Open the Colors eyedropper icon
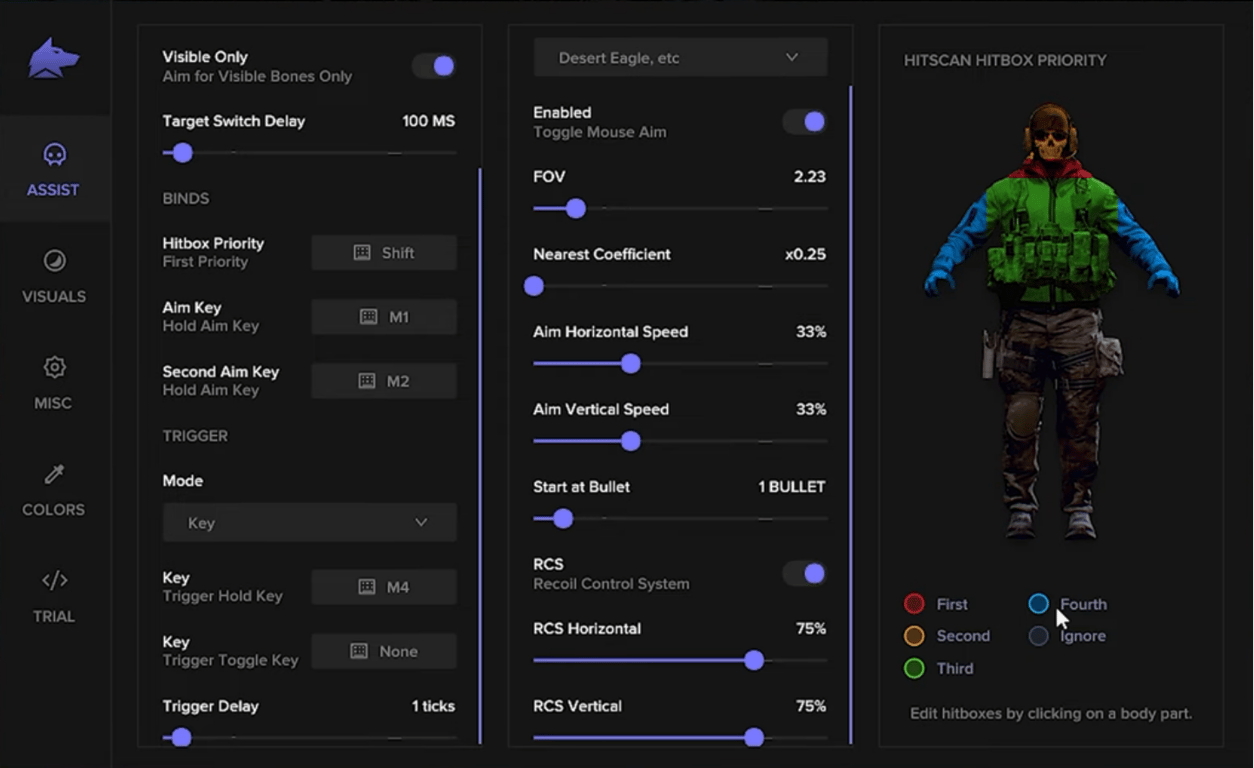This screenshot has height=768, width=1254. coord(54,474)
